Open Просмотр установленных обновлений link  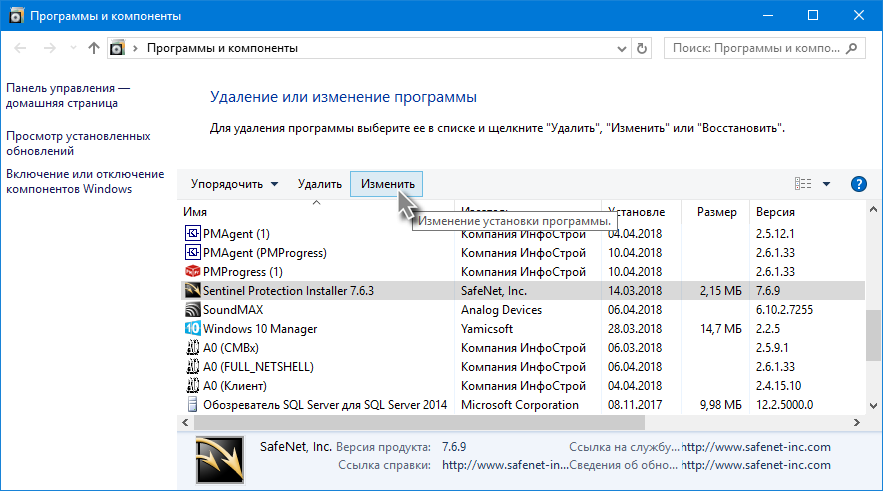(x=78, y=144)
